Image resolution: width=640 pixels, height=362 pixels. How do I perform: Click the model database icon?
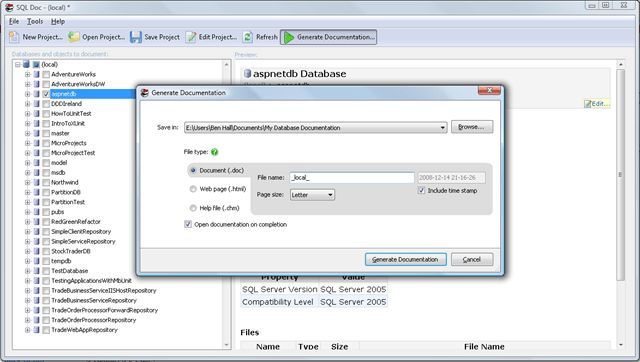(37, 162)
